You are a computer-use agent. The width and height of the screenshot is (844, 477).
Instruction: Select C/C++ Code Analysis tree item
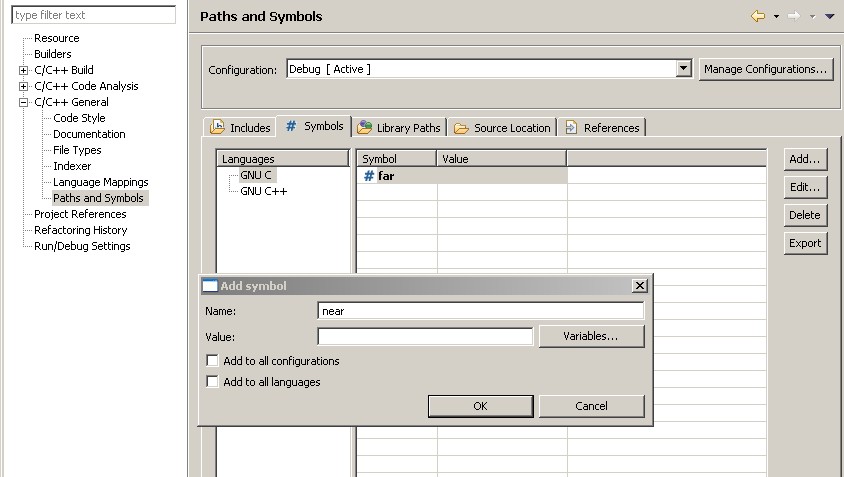86,86
